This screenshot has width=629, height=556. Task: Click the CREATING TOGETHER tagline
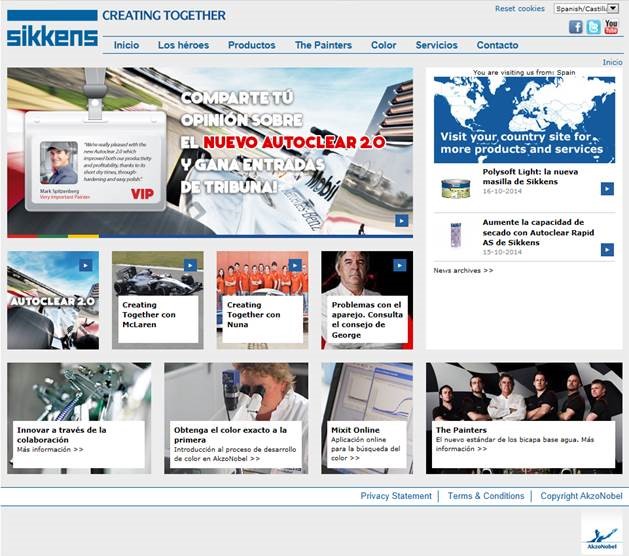point(164,15)
